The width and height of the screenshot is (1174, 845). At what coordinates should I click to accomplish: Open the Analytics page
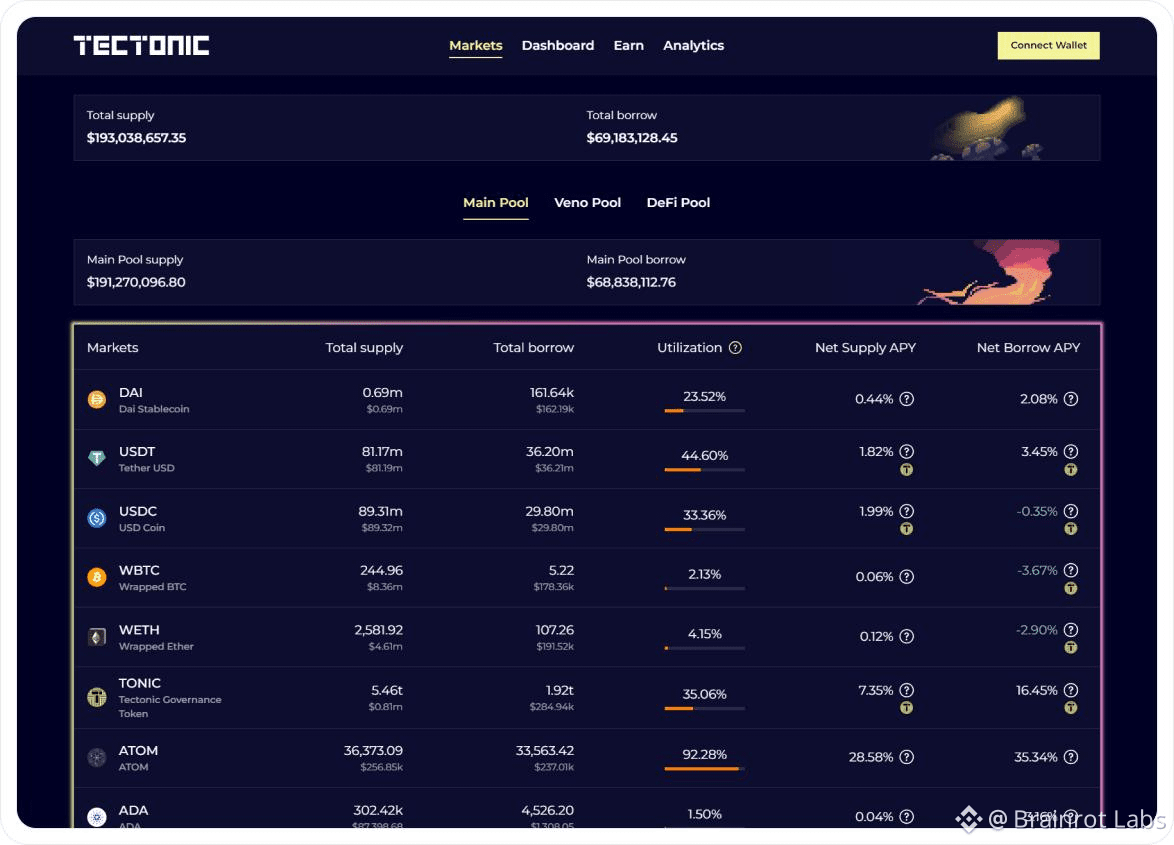point(693,46)
